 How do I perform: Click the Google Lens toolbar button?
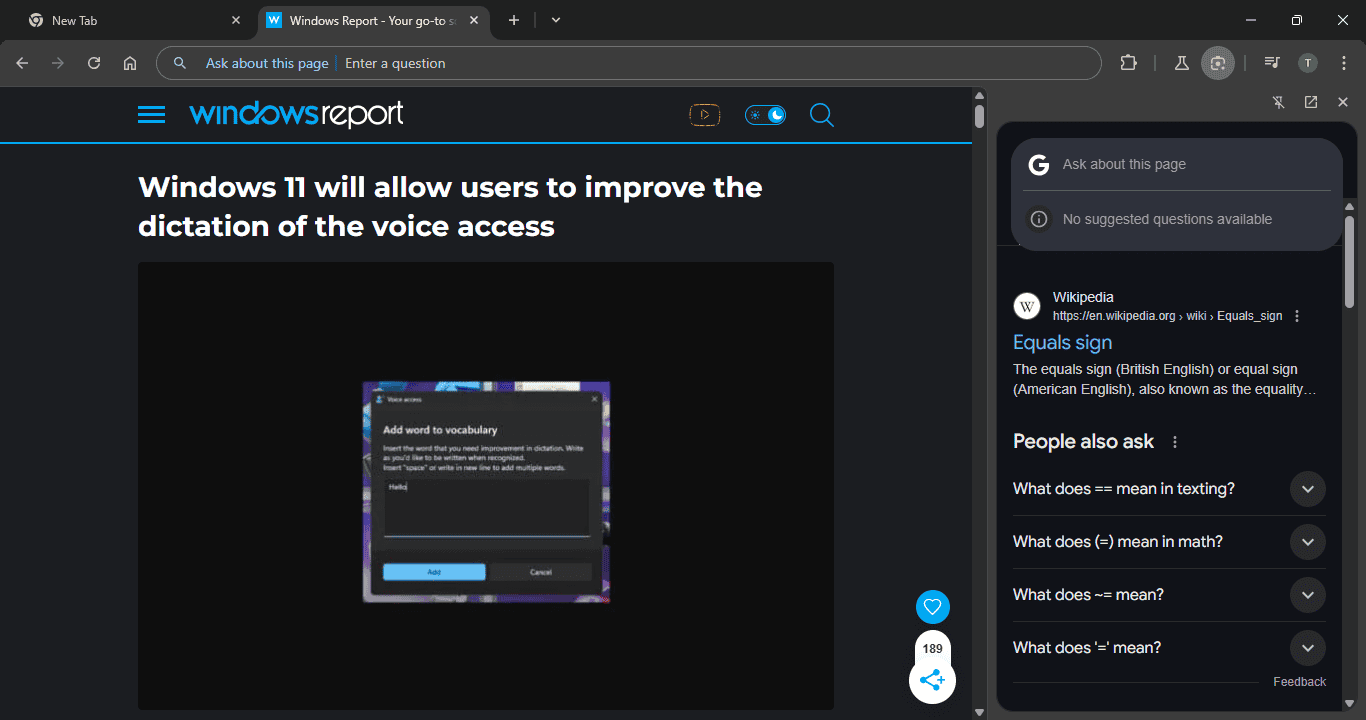tap(1218, 63)
